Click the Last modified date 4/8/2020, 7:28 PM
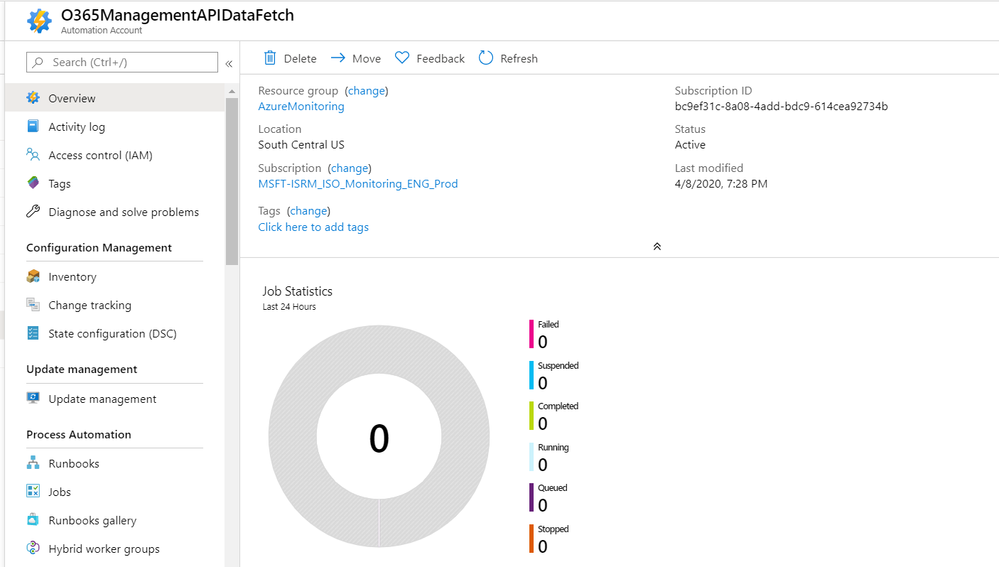999x567 pixels. [x=721, y=183]
